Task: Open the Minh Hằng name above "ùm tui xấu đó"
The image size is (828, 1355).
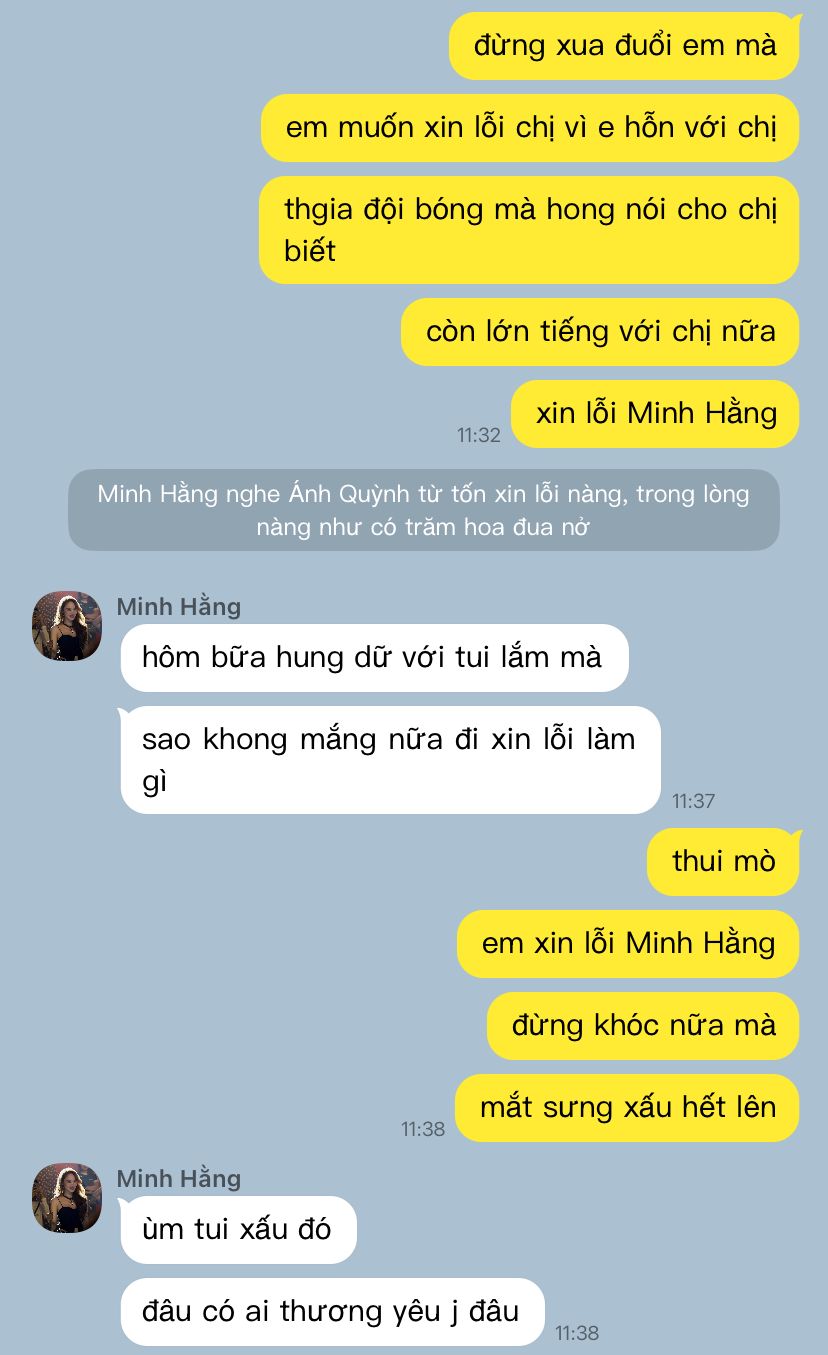Action: [179, 1179]
